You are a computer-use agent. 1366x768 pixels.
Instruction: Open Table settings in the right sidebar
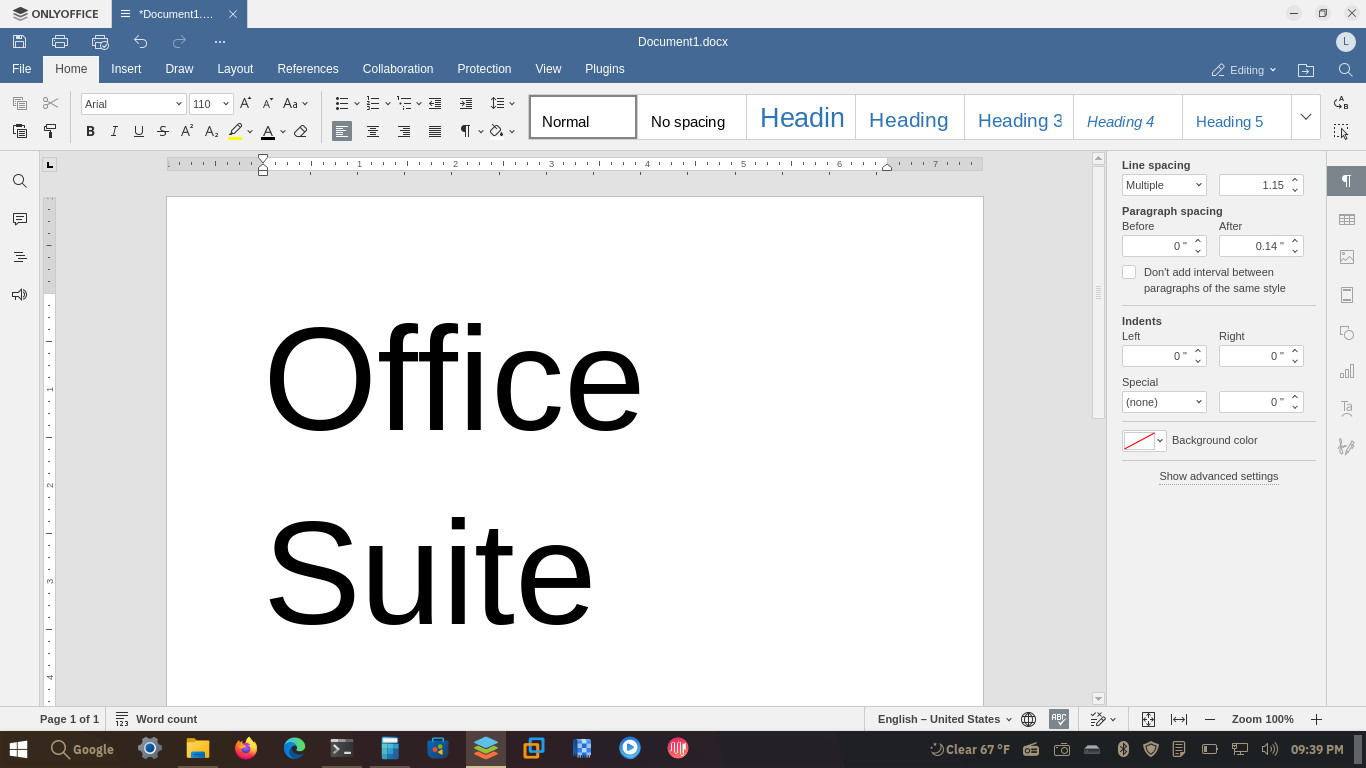[1347, 219]
